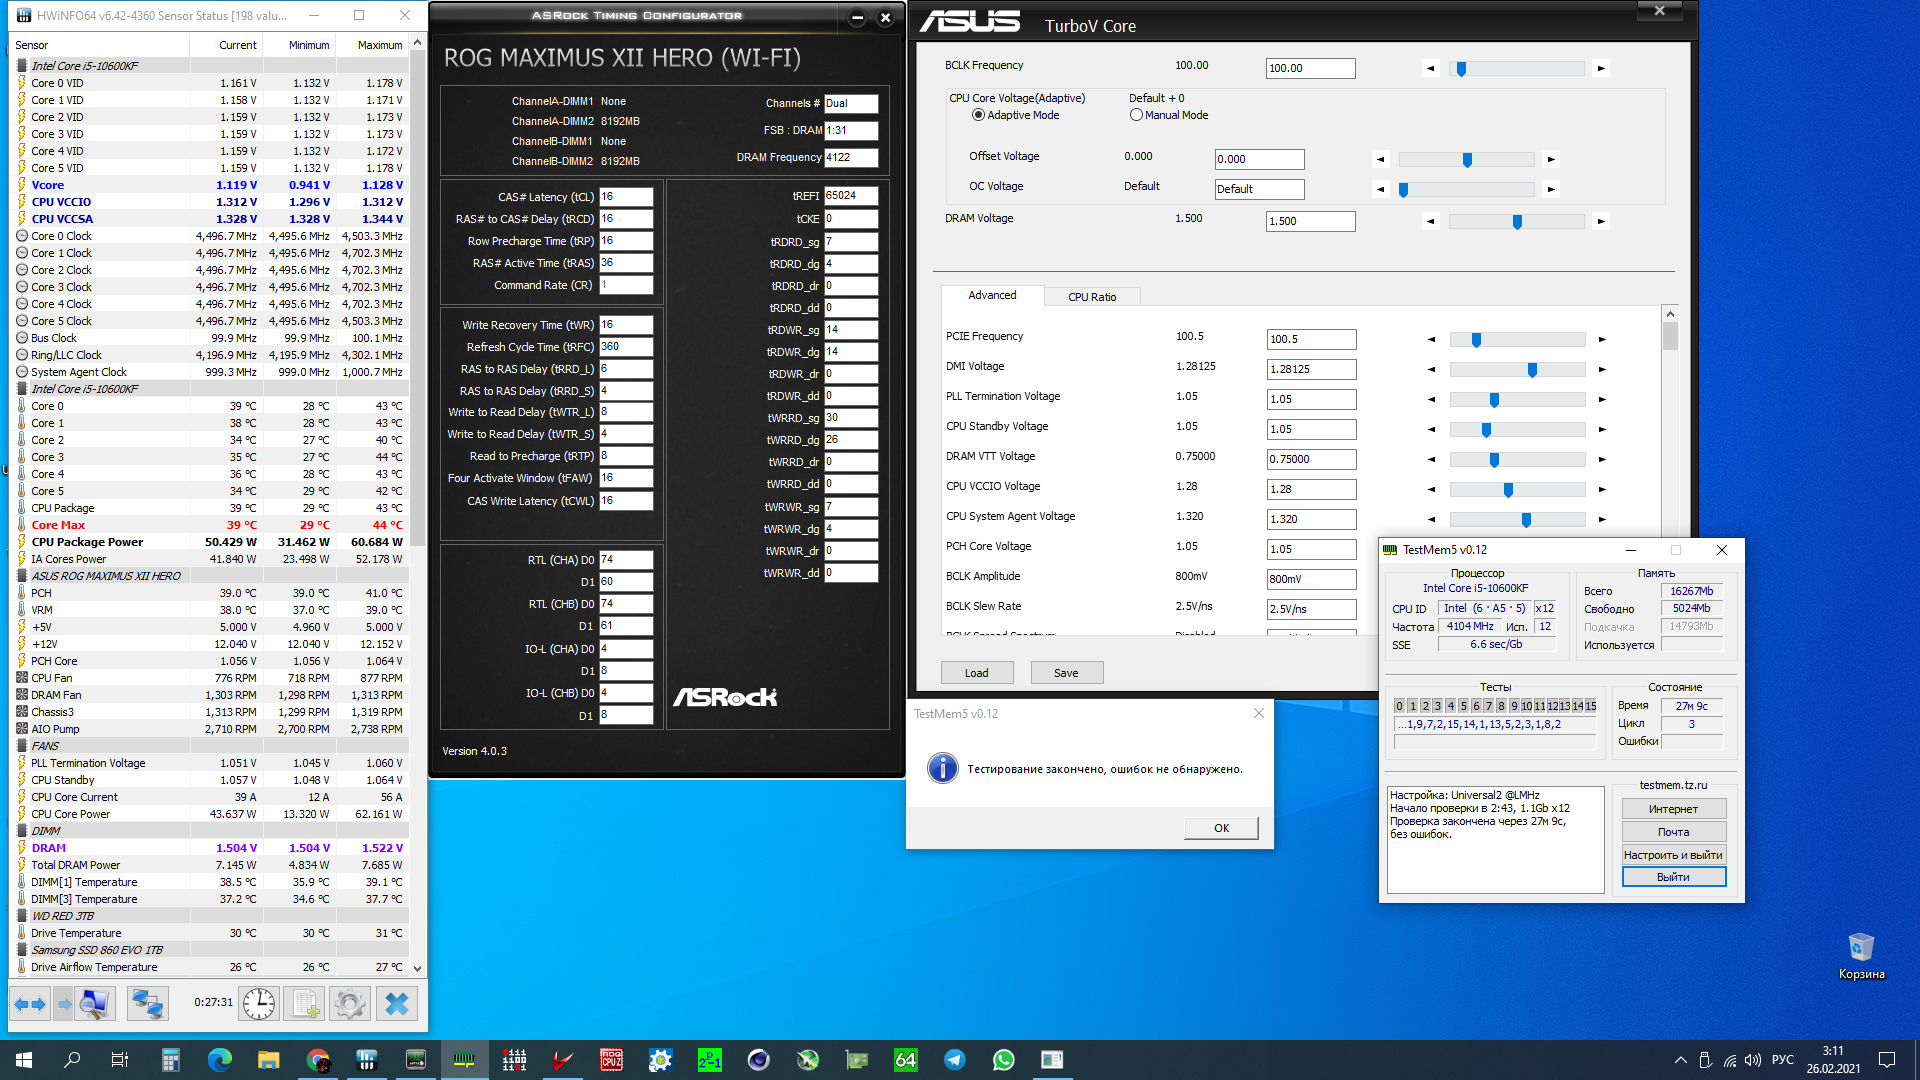Switch to the CPU Ratio tab
1920x1080 pixels.
[1091, 297]
